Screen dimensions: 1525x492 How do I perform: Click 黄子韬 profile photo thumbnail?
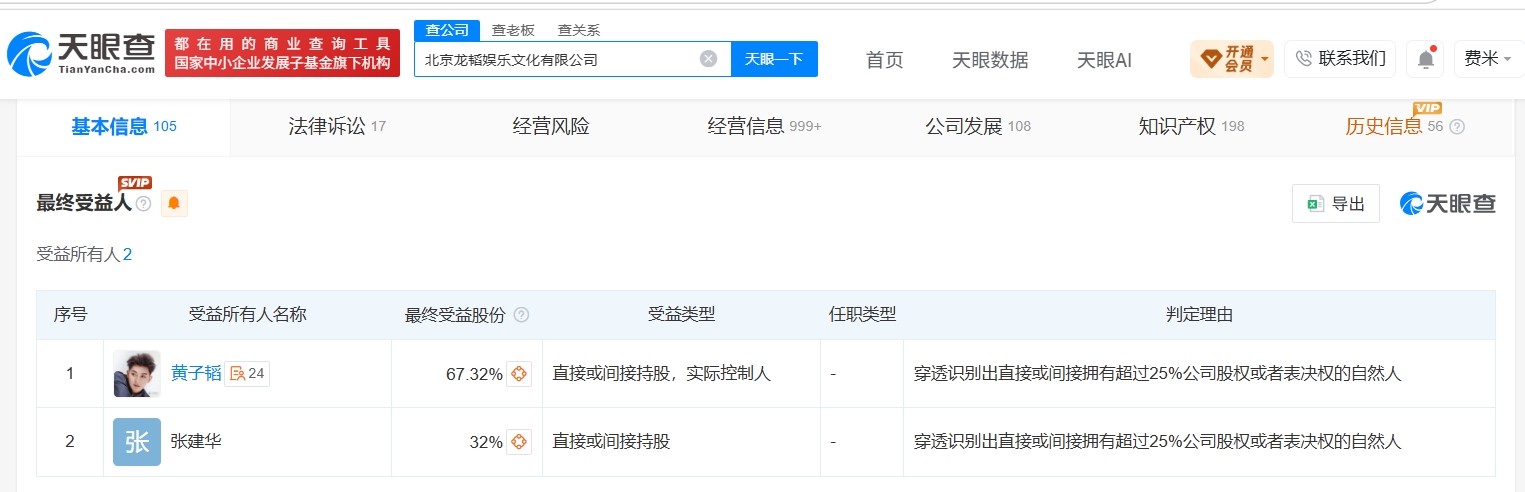click(137, 374)
